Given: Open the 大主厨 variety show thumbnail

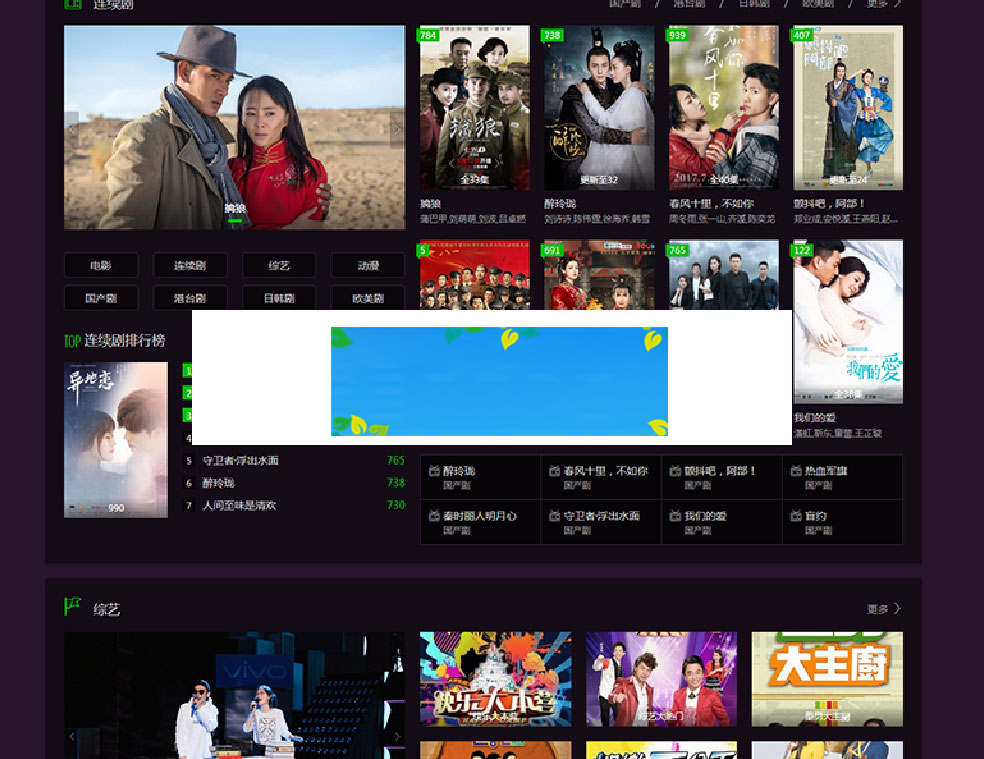Looking at the screenshot, I should pos(827,678).
